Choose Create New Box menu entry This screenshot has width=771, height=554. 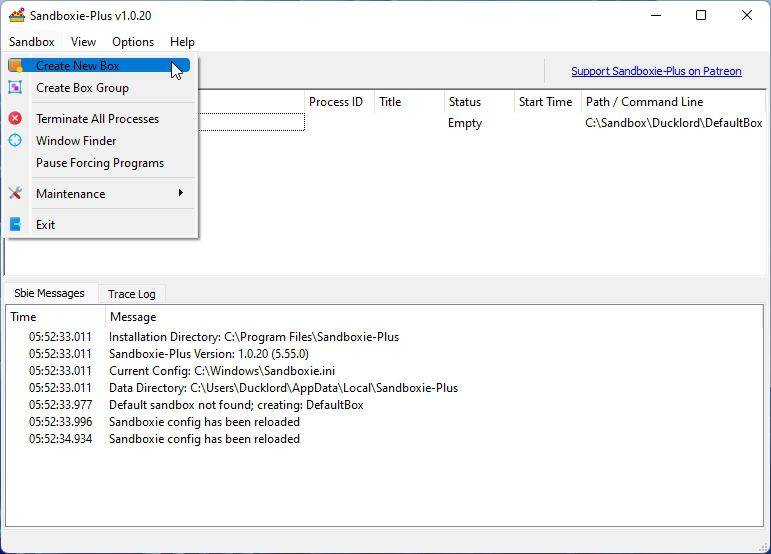pos(99,65)
